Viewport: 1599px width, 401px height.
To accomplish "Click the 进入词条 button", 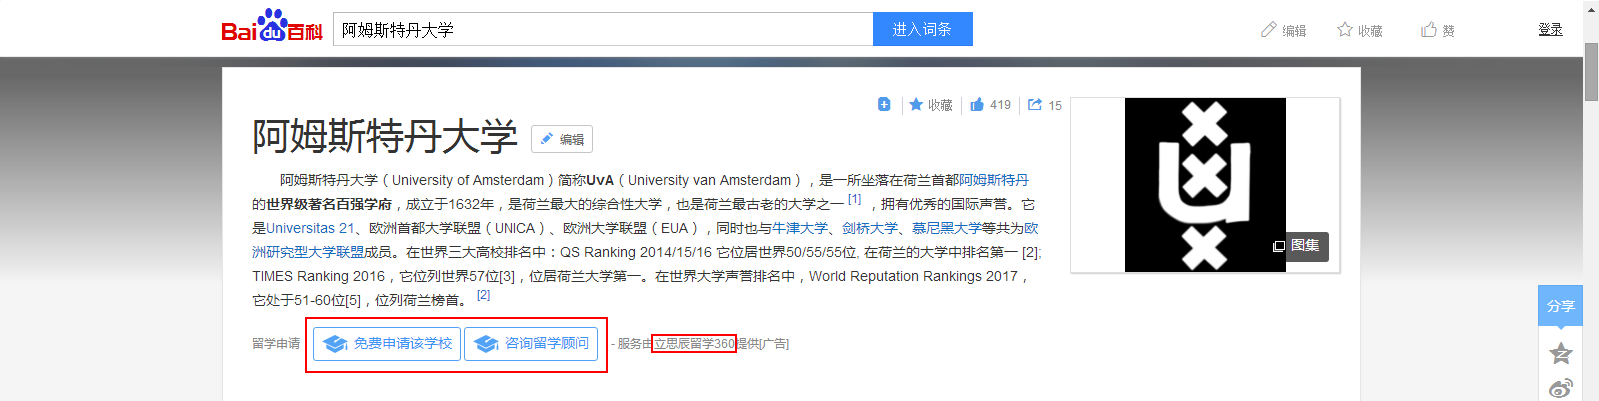I will [922, 29].
